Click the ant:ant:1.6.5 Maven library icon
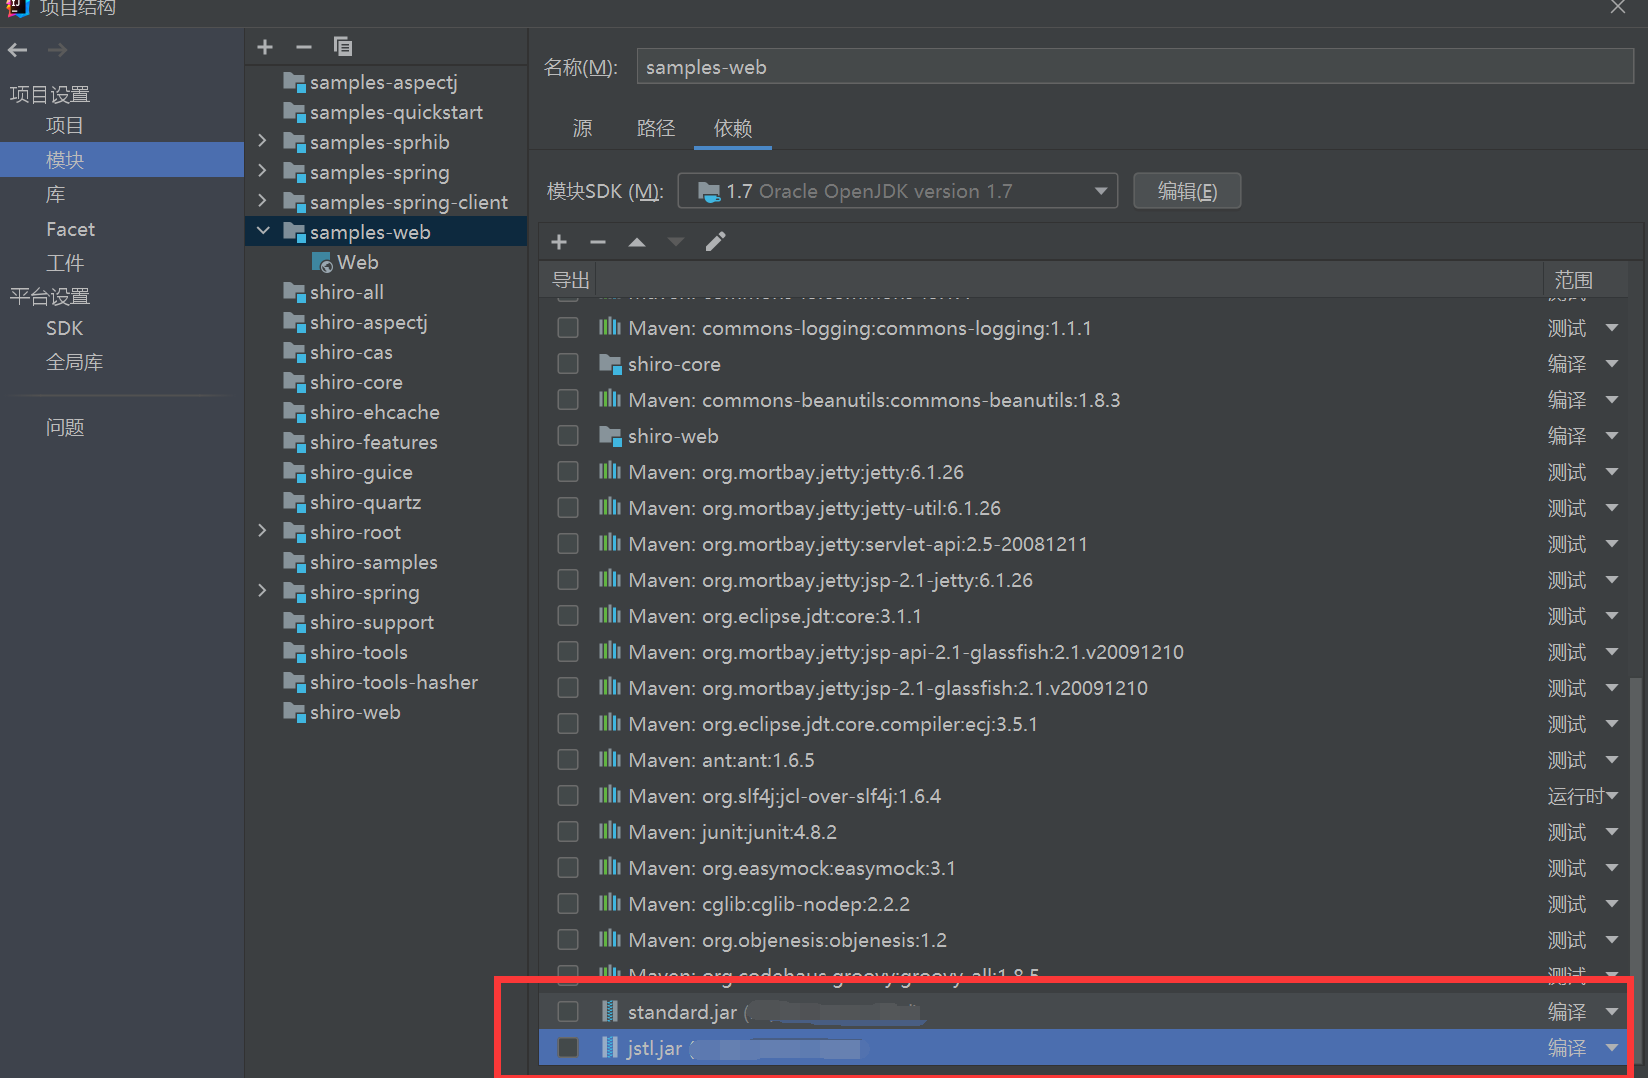The width and height of the screenshot is (1648, 1078). (610, 760)
